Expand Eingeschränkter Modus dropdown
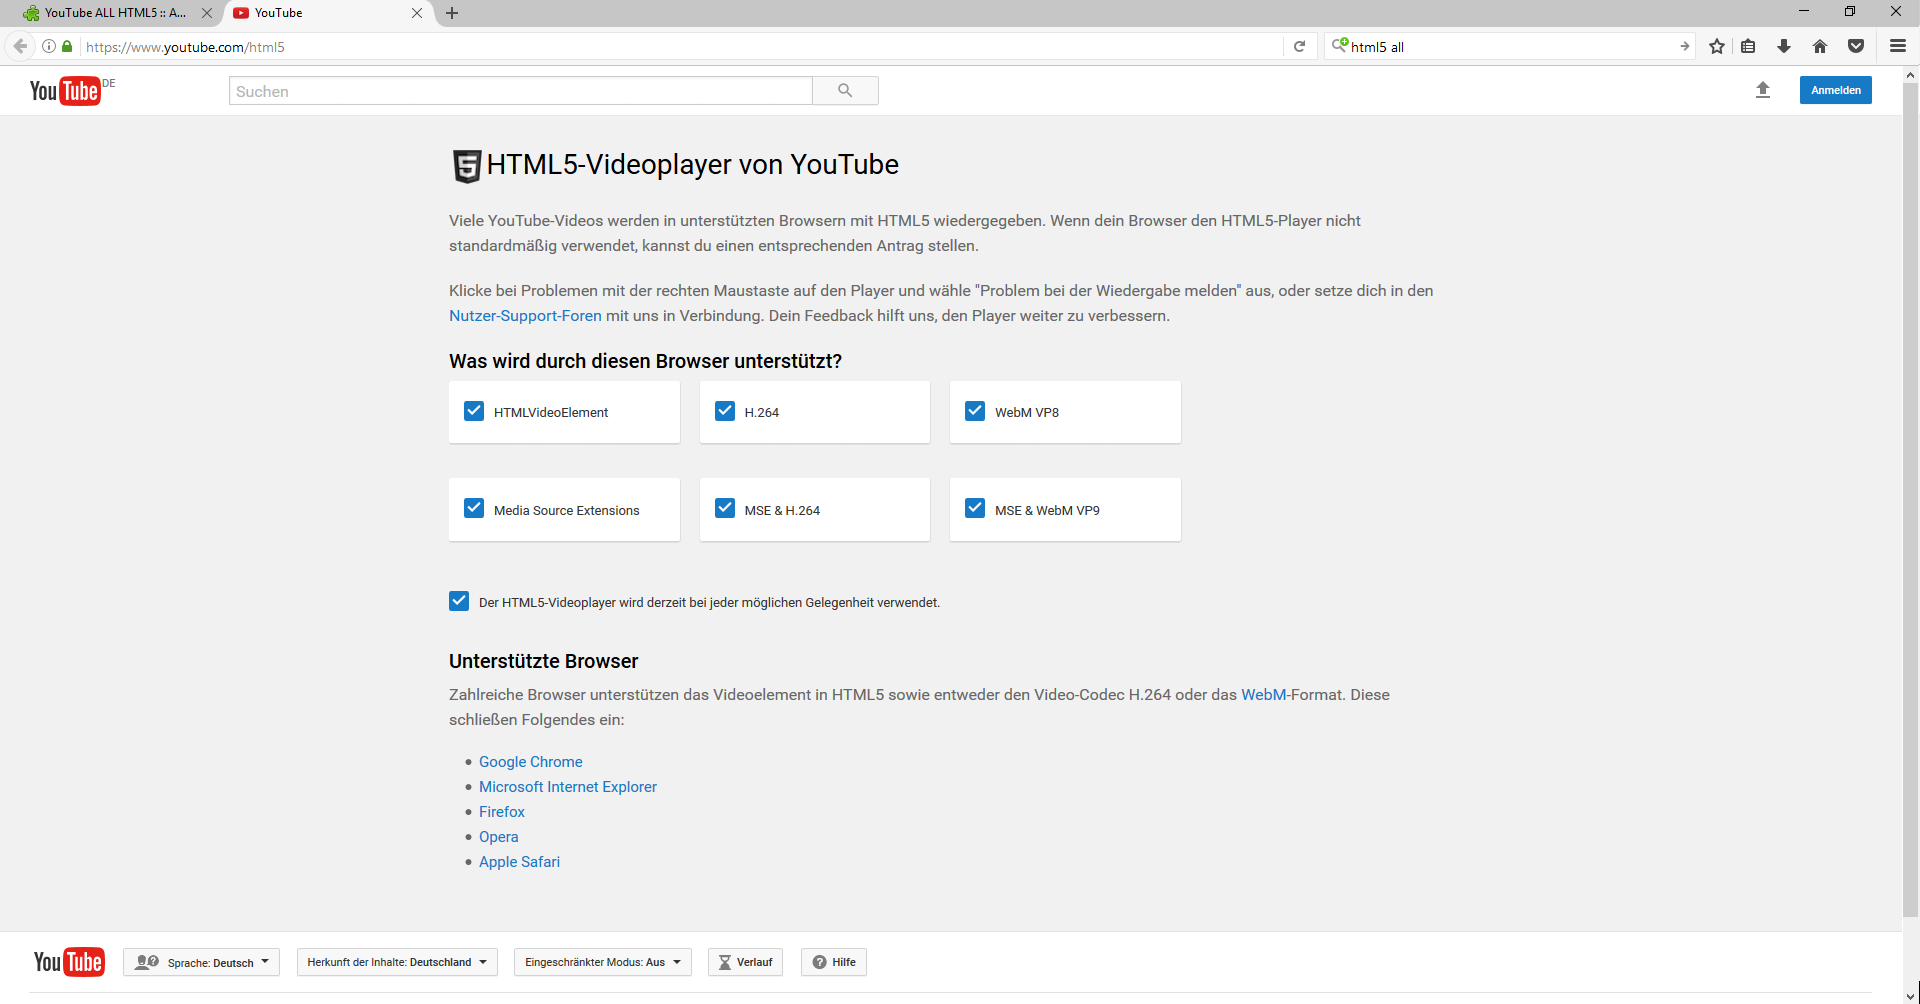1920x1004 pixels. coord(602,962)
